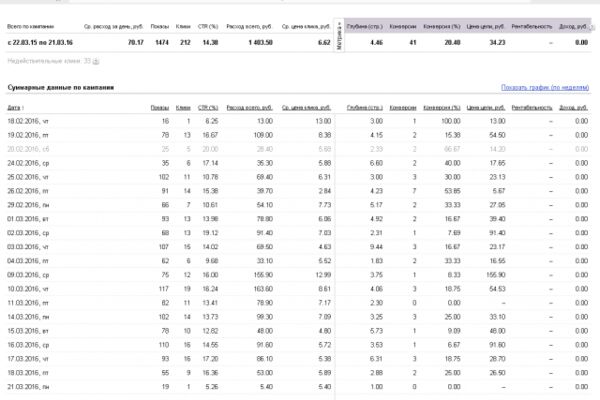Viewport: 600px width, 400px height.
Task: Select the heading Суммарные данные по кампании
Action: (60, 88)
